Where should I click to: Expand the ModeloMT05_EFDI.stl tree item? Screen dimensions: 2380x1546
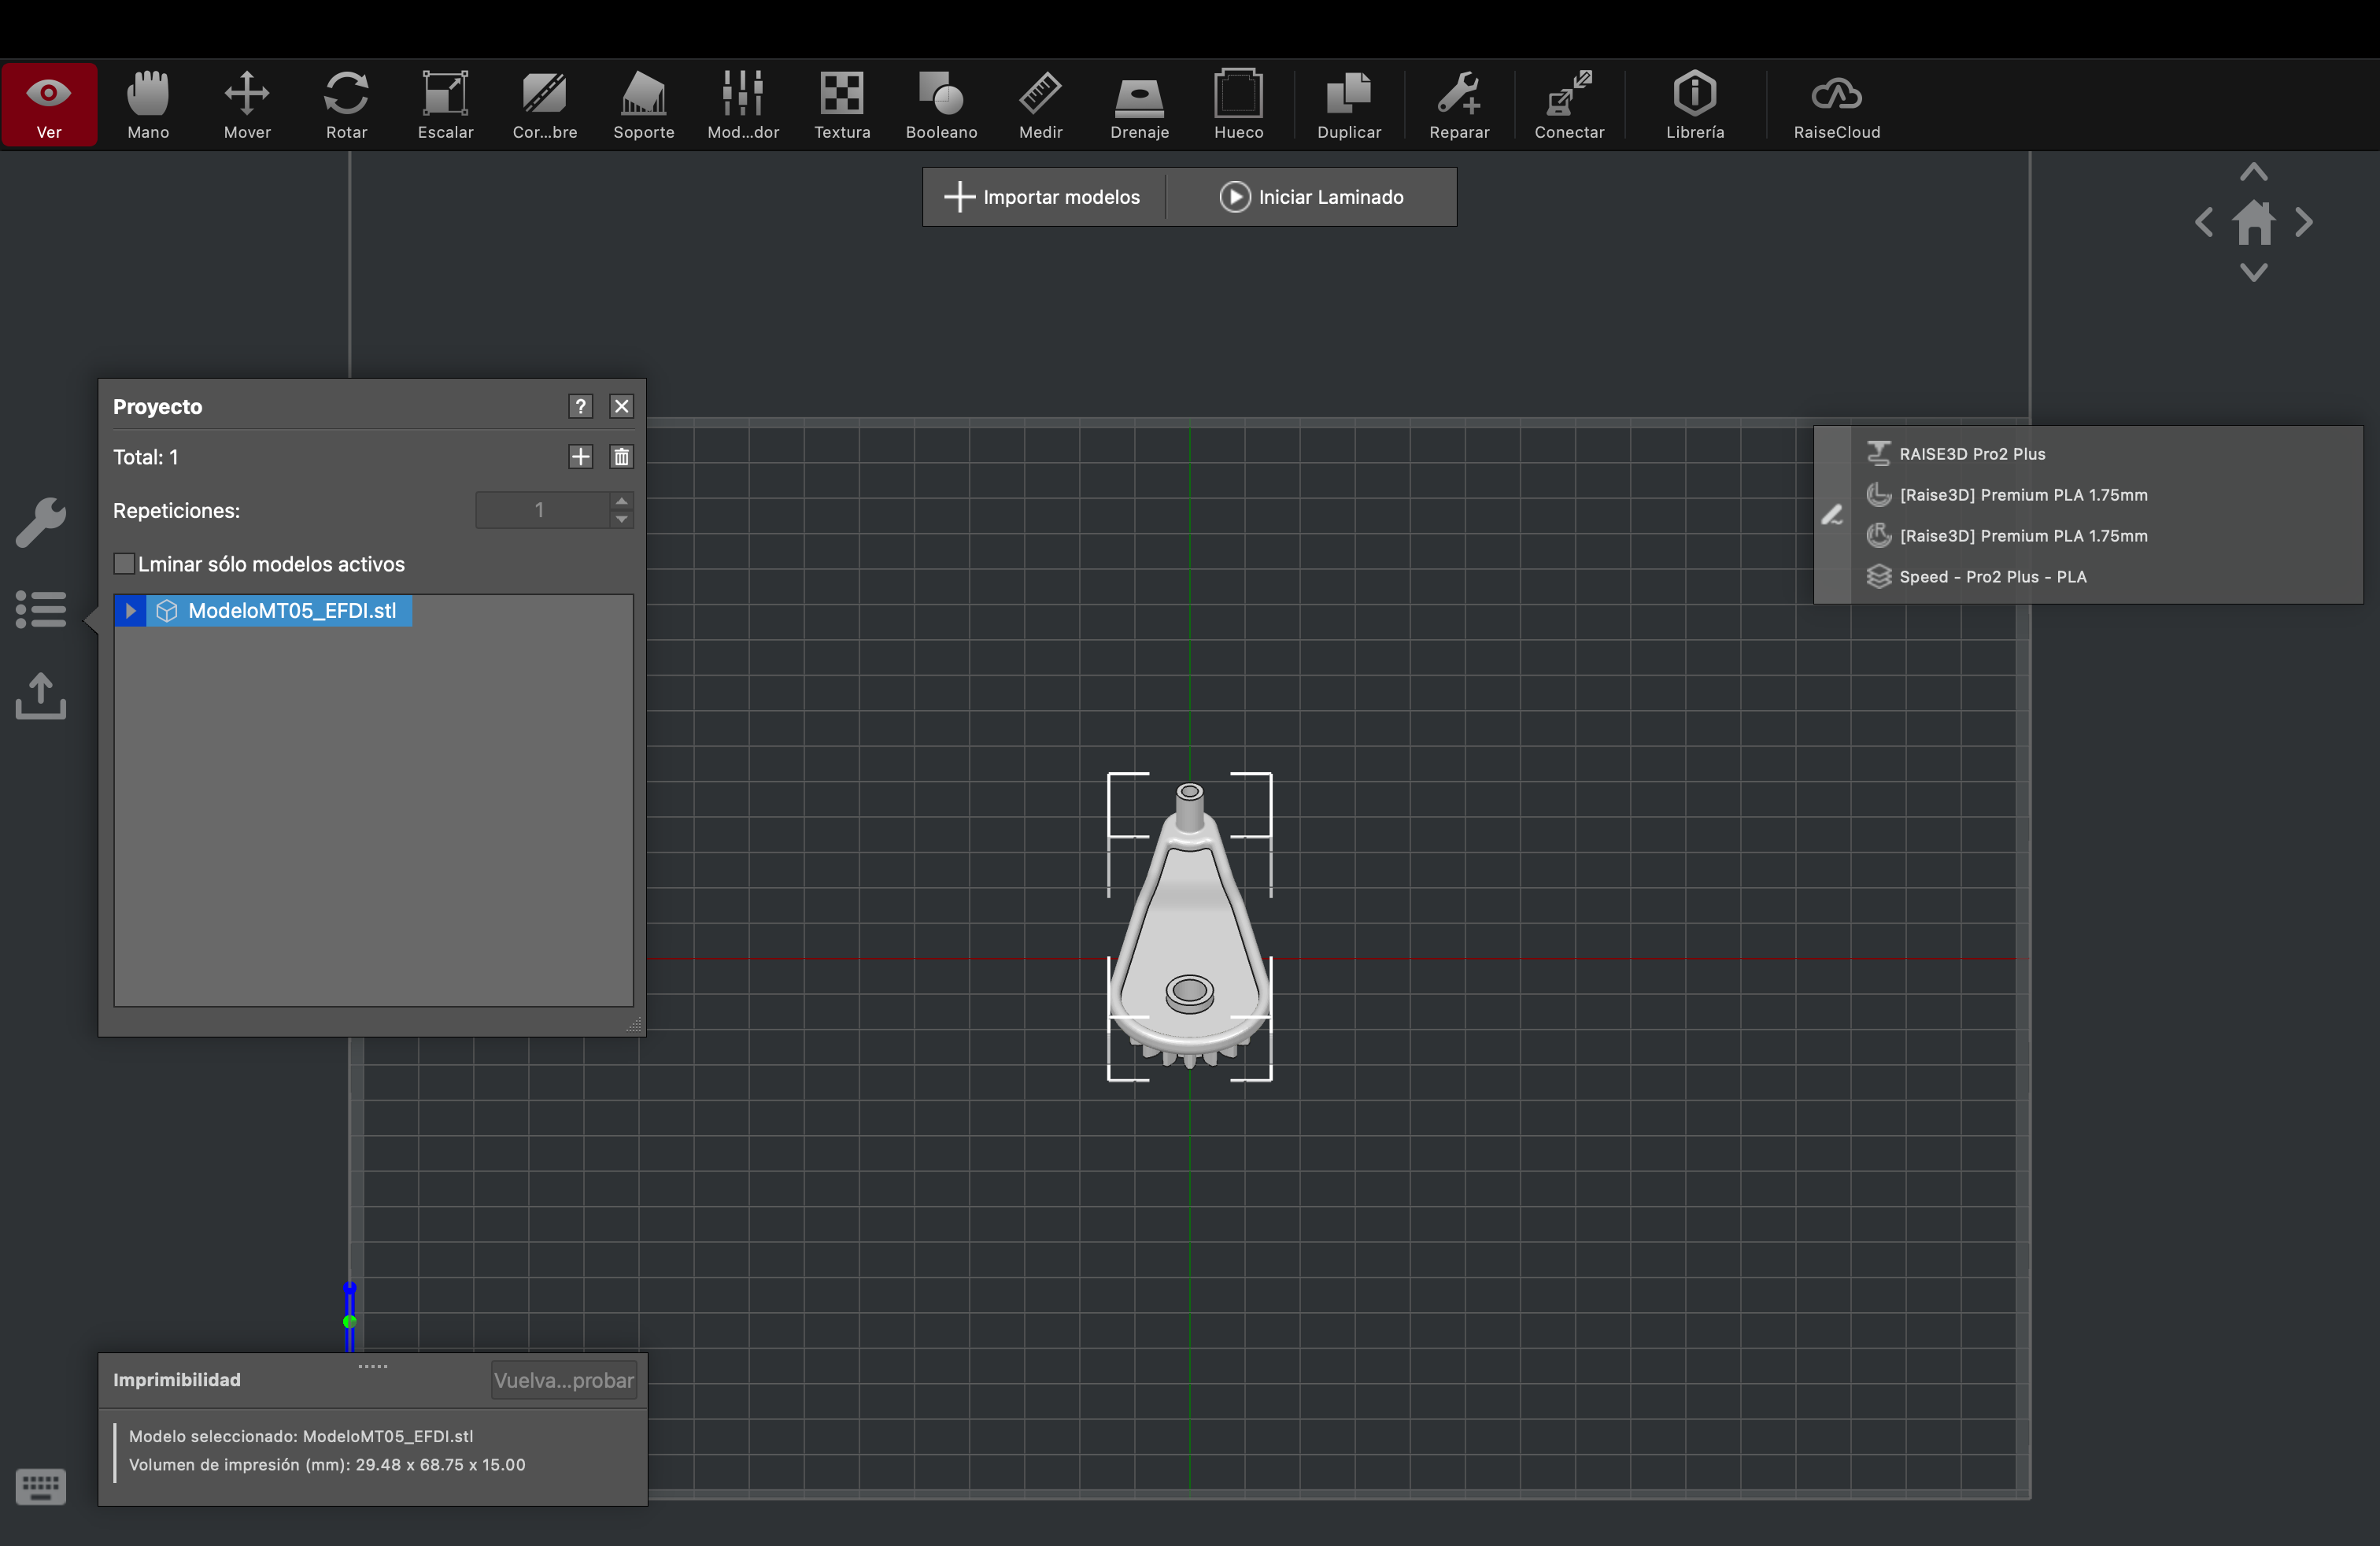(130, 611)
